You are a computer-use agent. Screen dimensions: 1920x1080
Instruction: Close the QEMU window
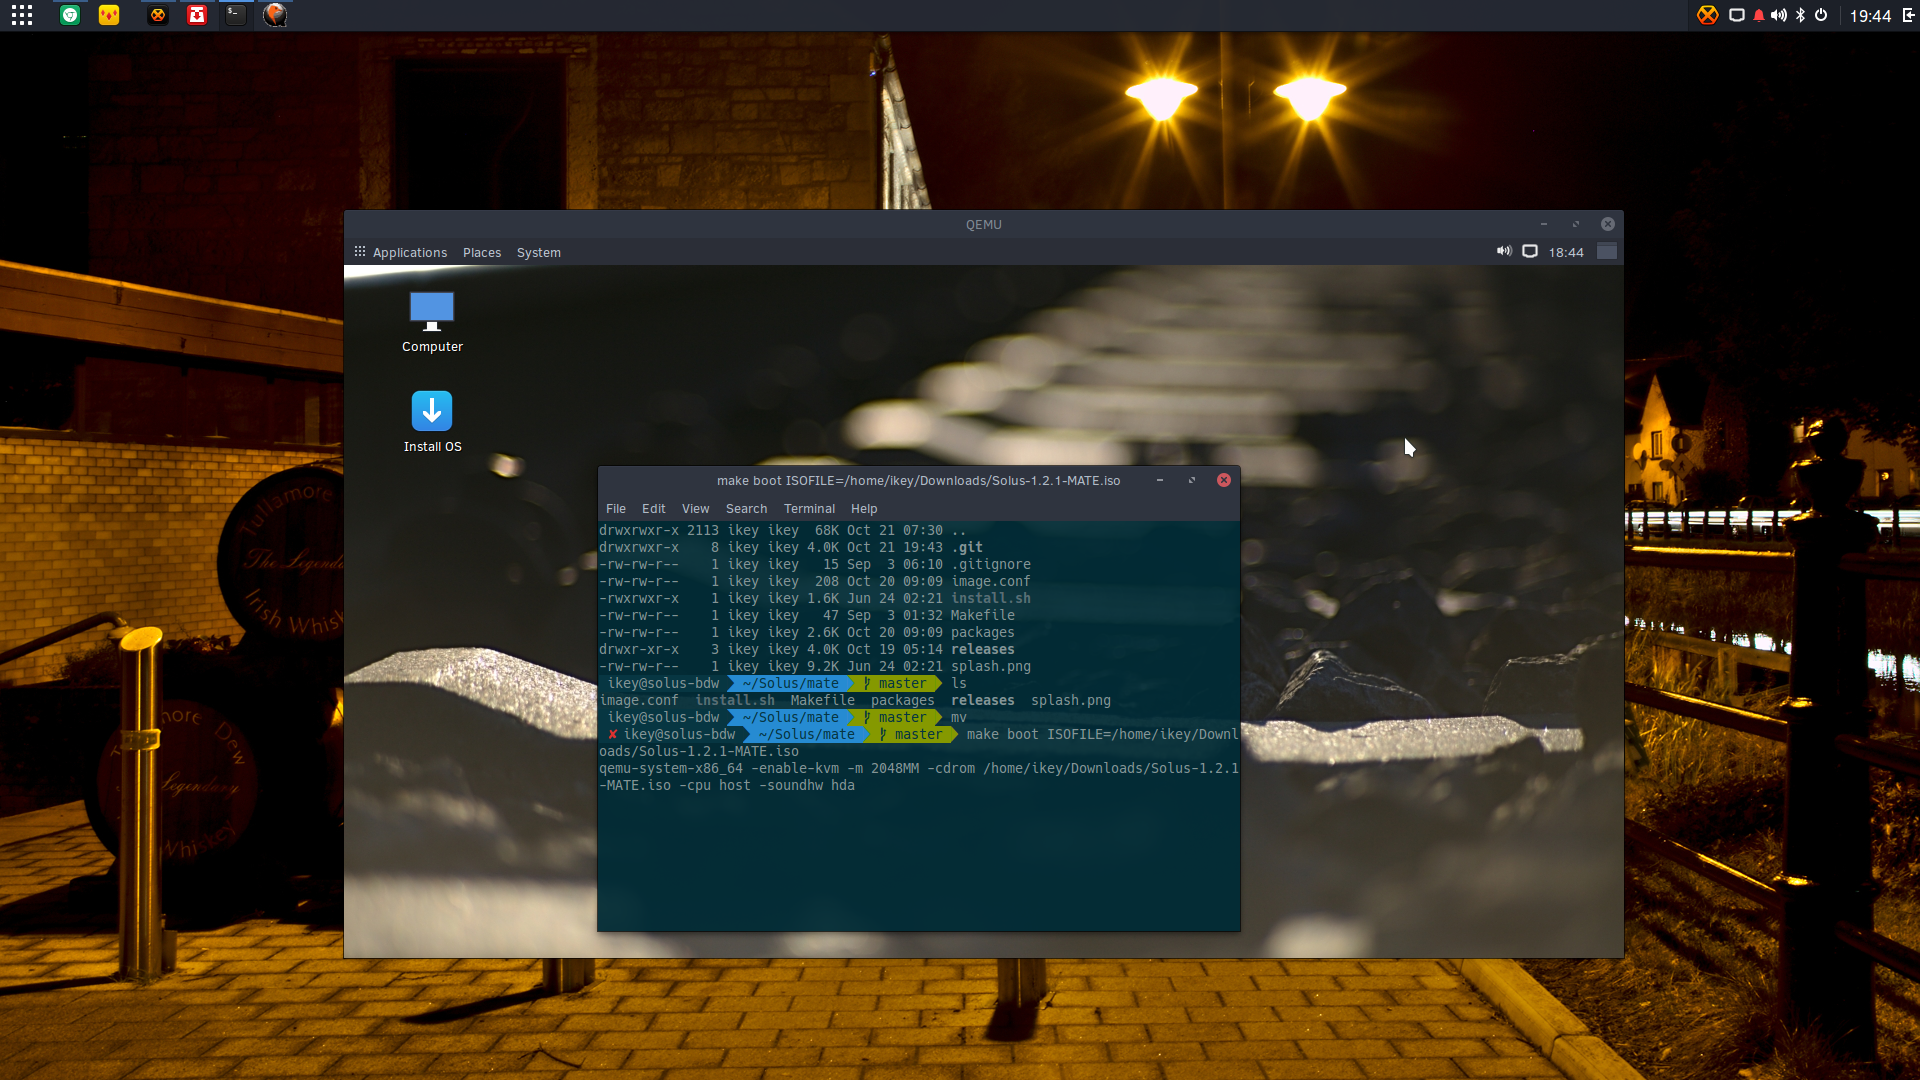pyautogui.click(x=1608, y=224)
